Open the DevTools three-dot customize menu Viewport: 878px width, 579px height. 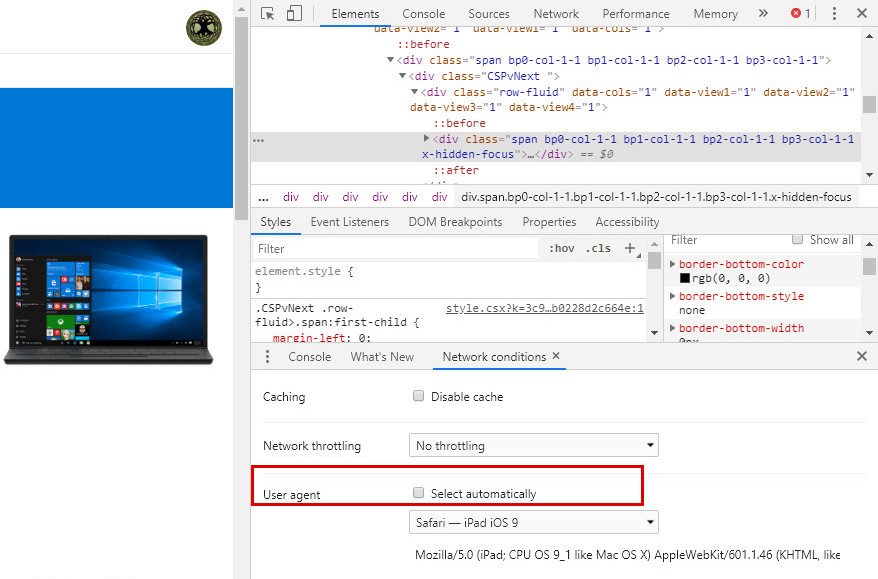(834, 13)
